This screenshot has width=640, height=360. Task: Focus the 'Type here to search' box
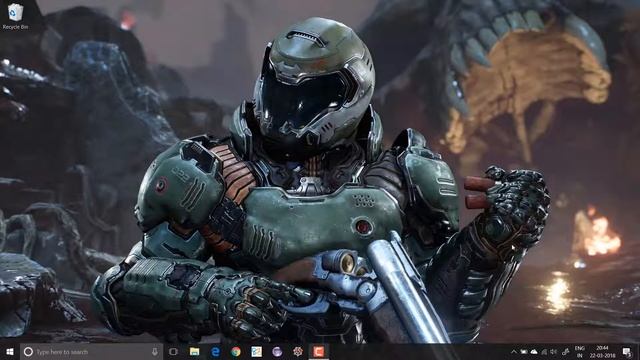[91, 351]
